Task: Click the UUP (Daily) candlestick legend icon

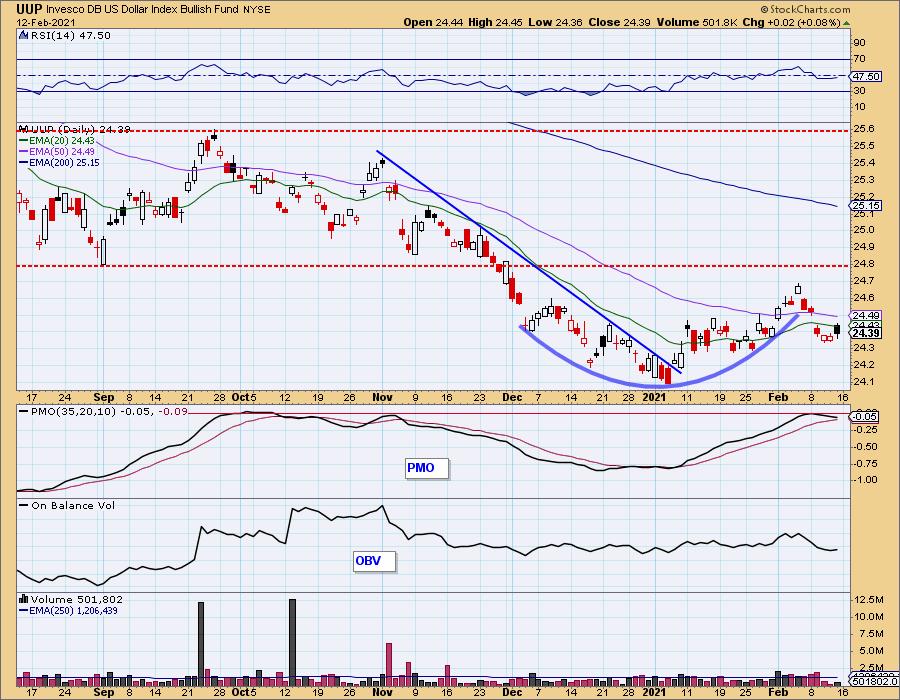Action: pos(24,129)
